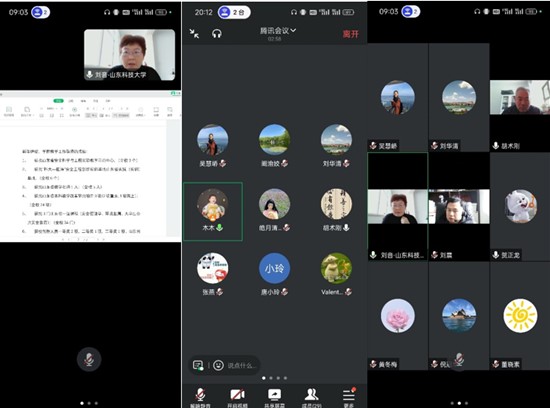550x408 pixels.
Task: Open the 更多 more menu
Action: [349, 397]
